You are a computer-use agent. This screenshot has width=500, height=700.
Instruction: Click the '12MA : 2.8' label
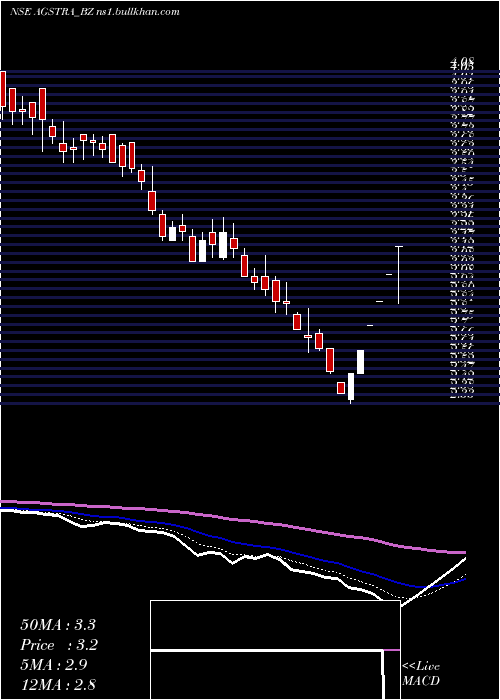(x=58, y=684)
